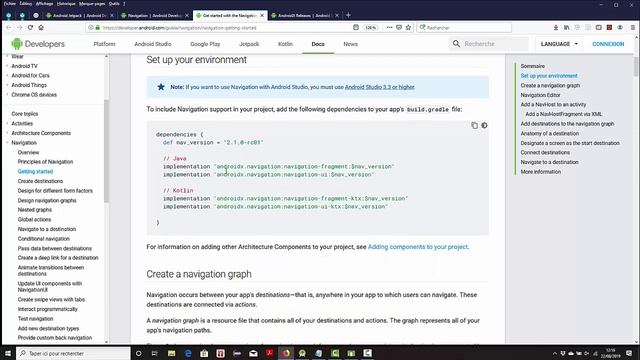The width and height of the screenshot is (640, 360).
Task: Open Adding components to your project link
Action: click(x=418, y=247)
